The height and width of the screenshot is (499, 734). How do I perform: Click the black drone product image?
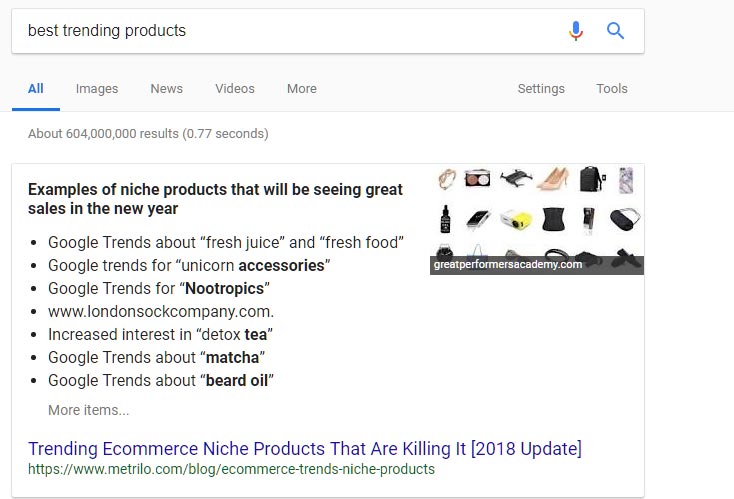[x=515, y=178]
